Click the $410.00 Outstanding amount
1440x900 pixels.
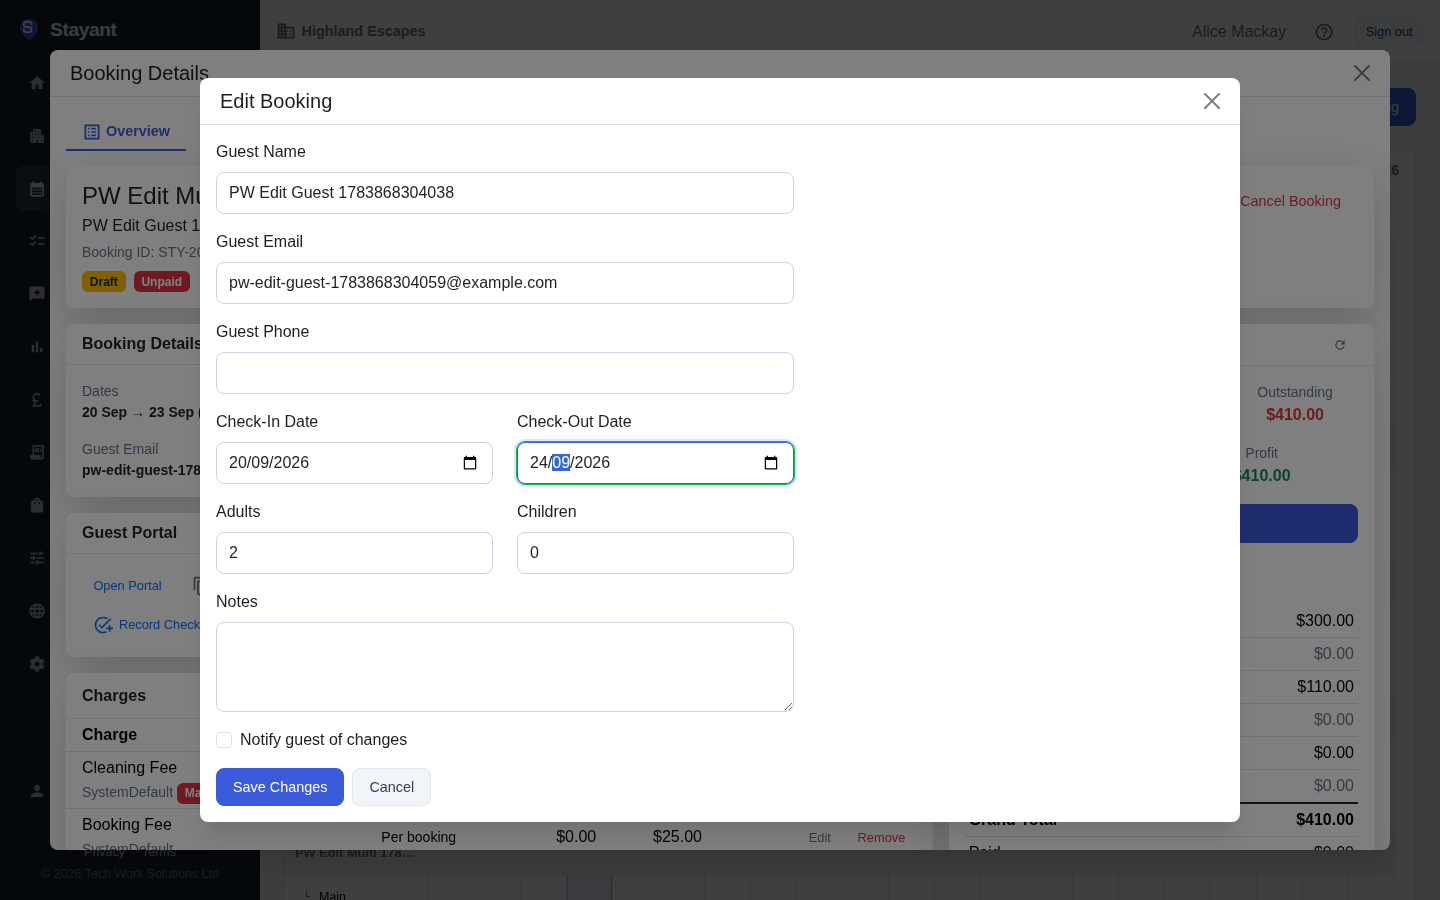click(1295, 415)
